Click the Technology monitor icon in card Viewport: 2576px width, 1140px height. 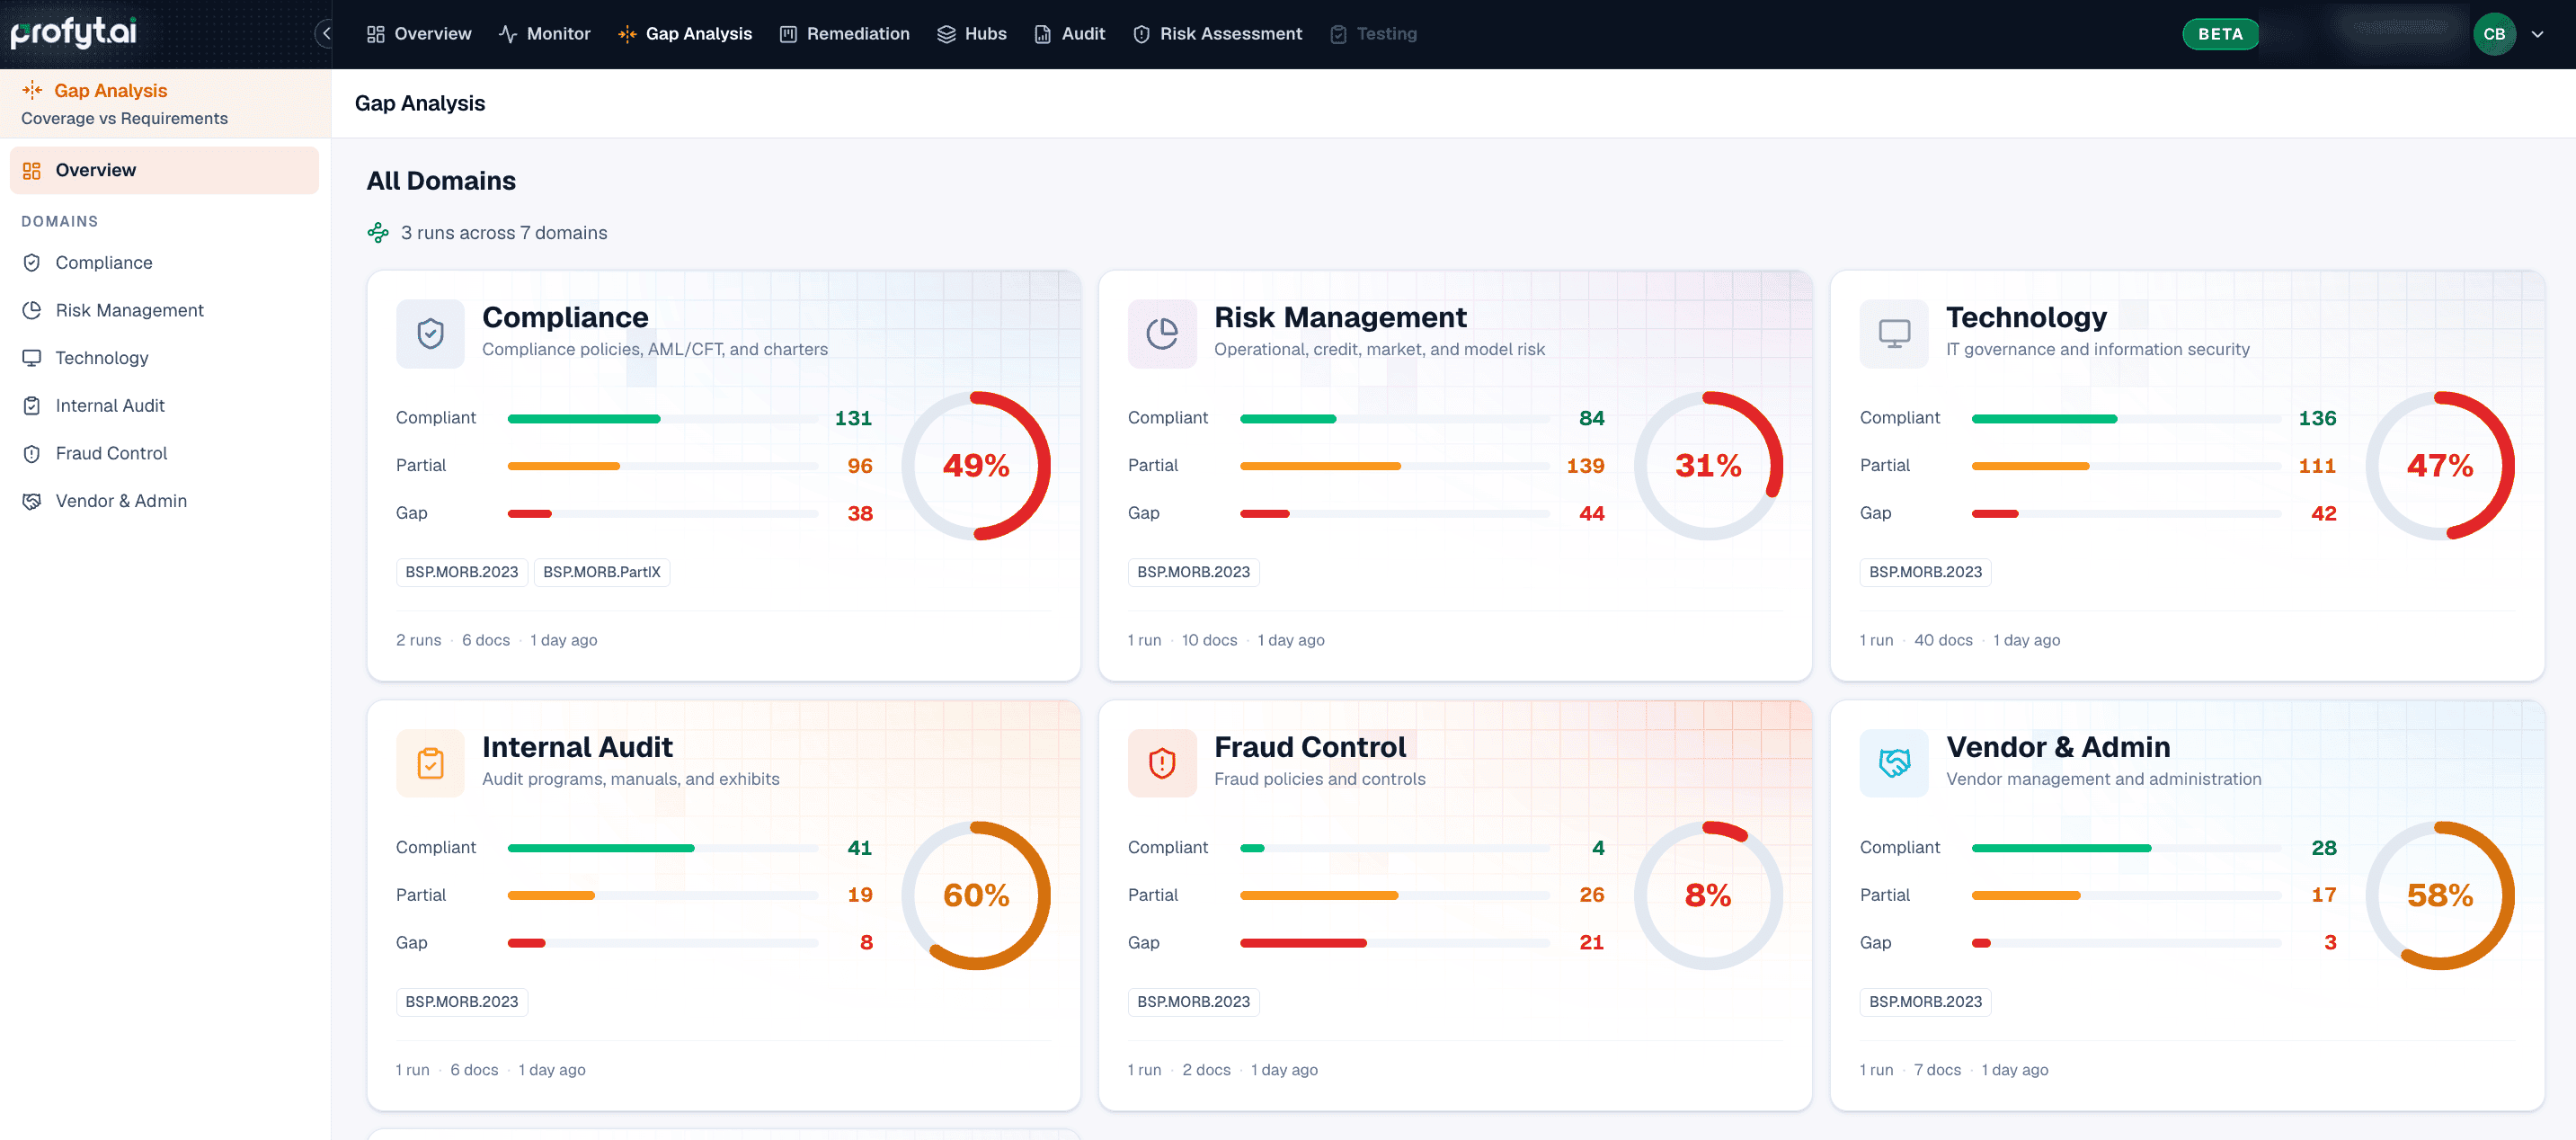pos(1894,333)
